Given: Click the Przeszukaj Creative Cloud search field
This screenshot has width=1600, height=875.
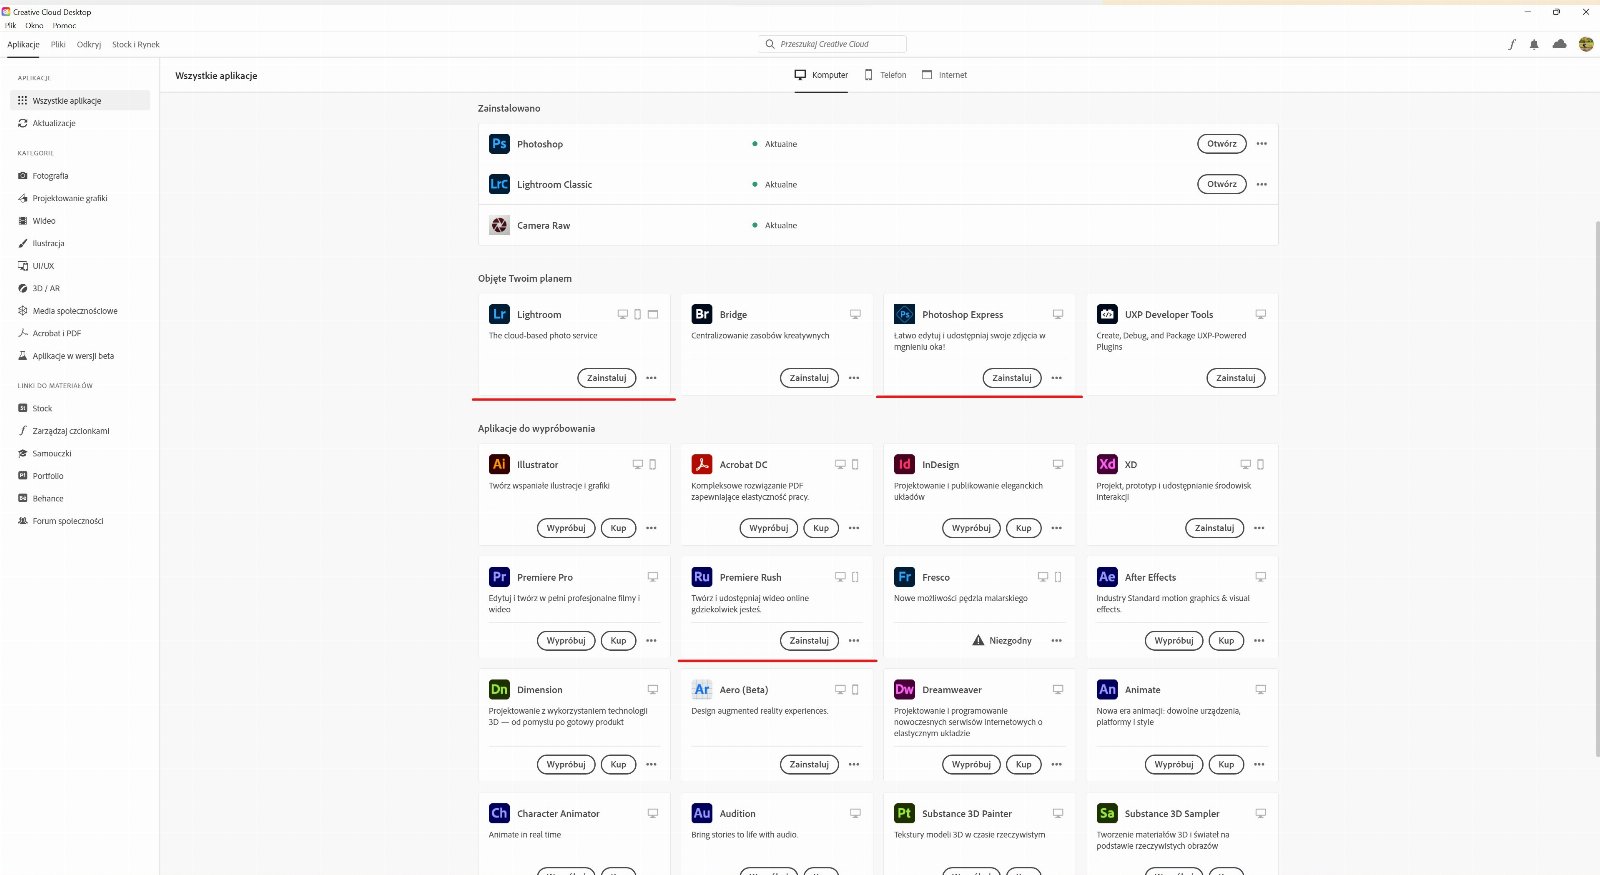Looking at the screenshot, I should pyautogui.click(x=832, y=44).
